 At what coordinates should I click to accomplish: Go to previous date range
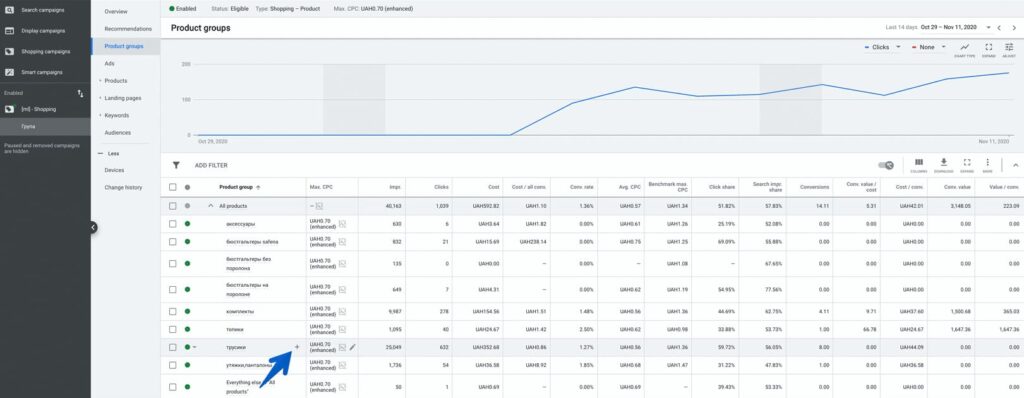point(999,28)
